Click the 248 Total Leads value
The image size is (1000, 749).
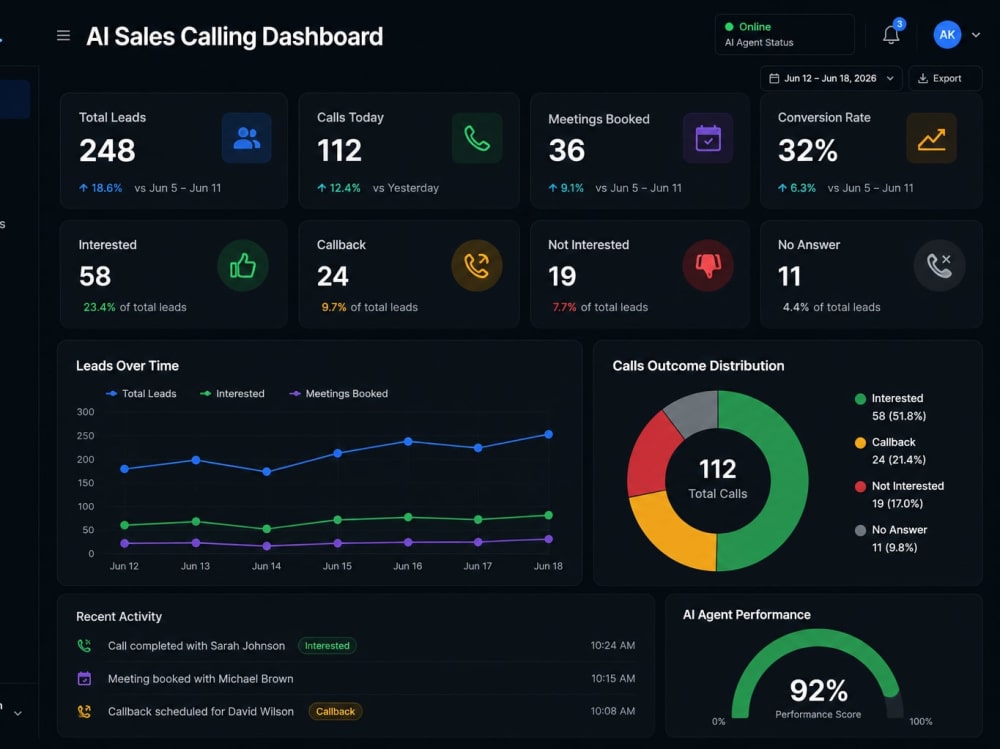coord(107,151)
